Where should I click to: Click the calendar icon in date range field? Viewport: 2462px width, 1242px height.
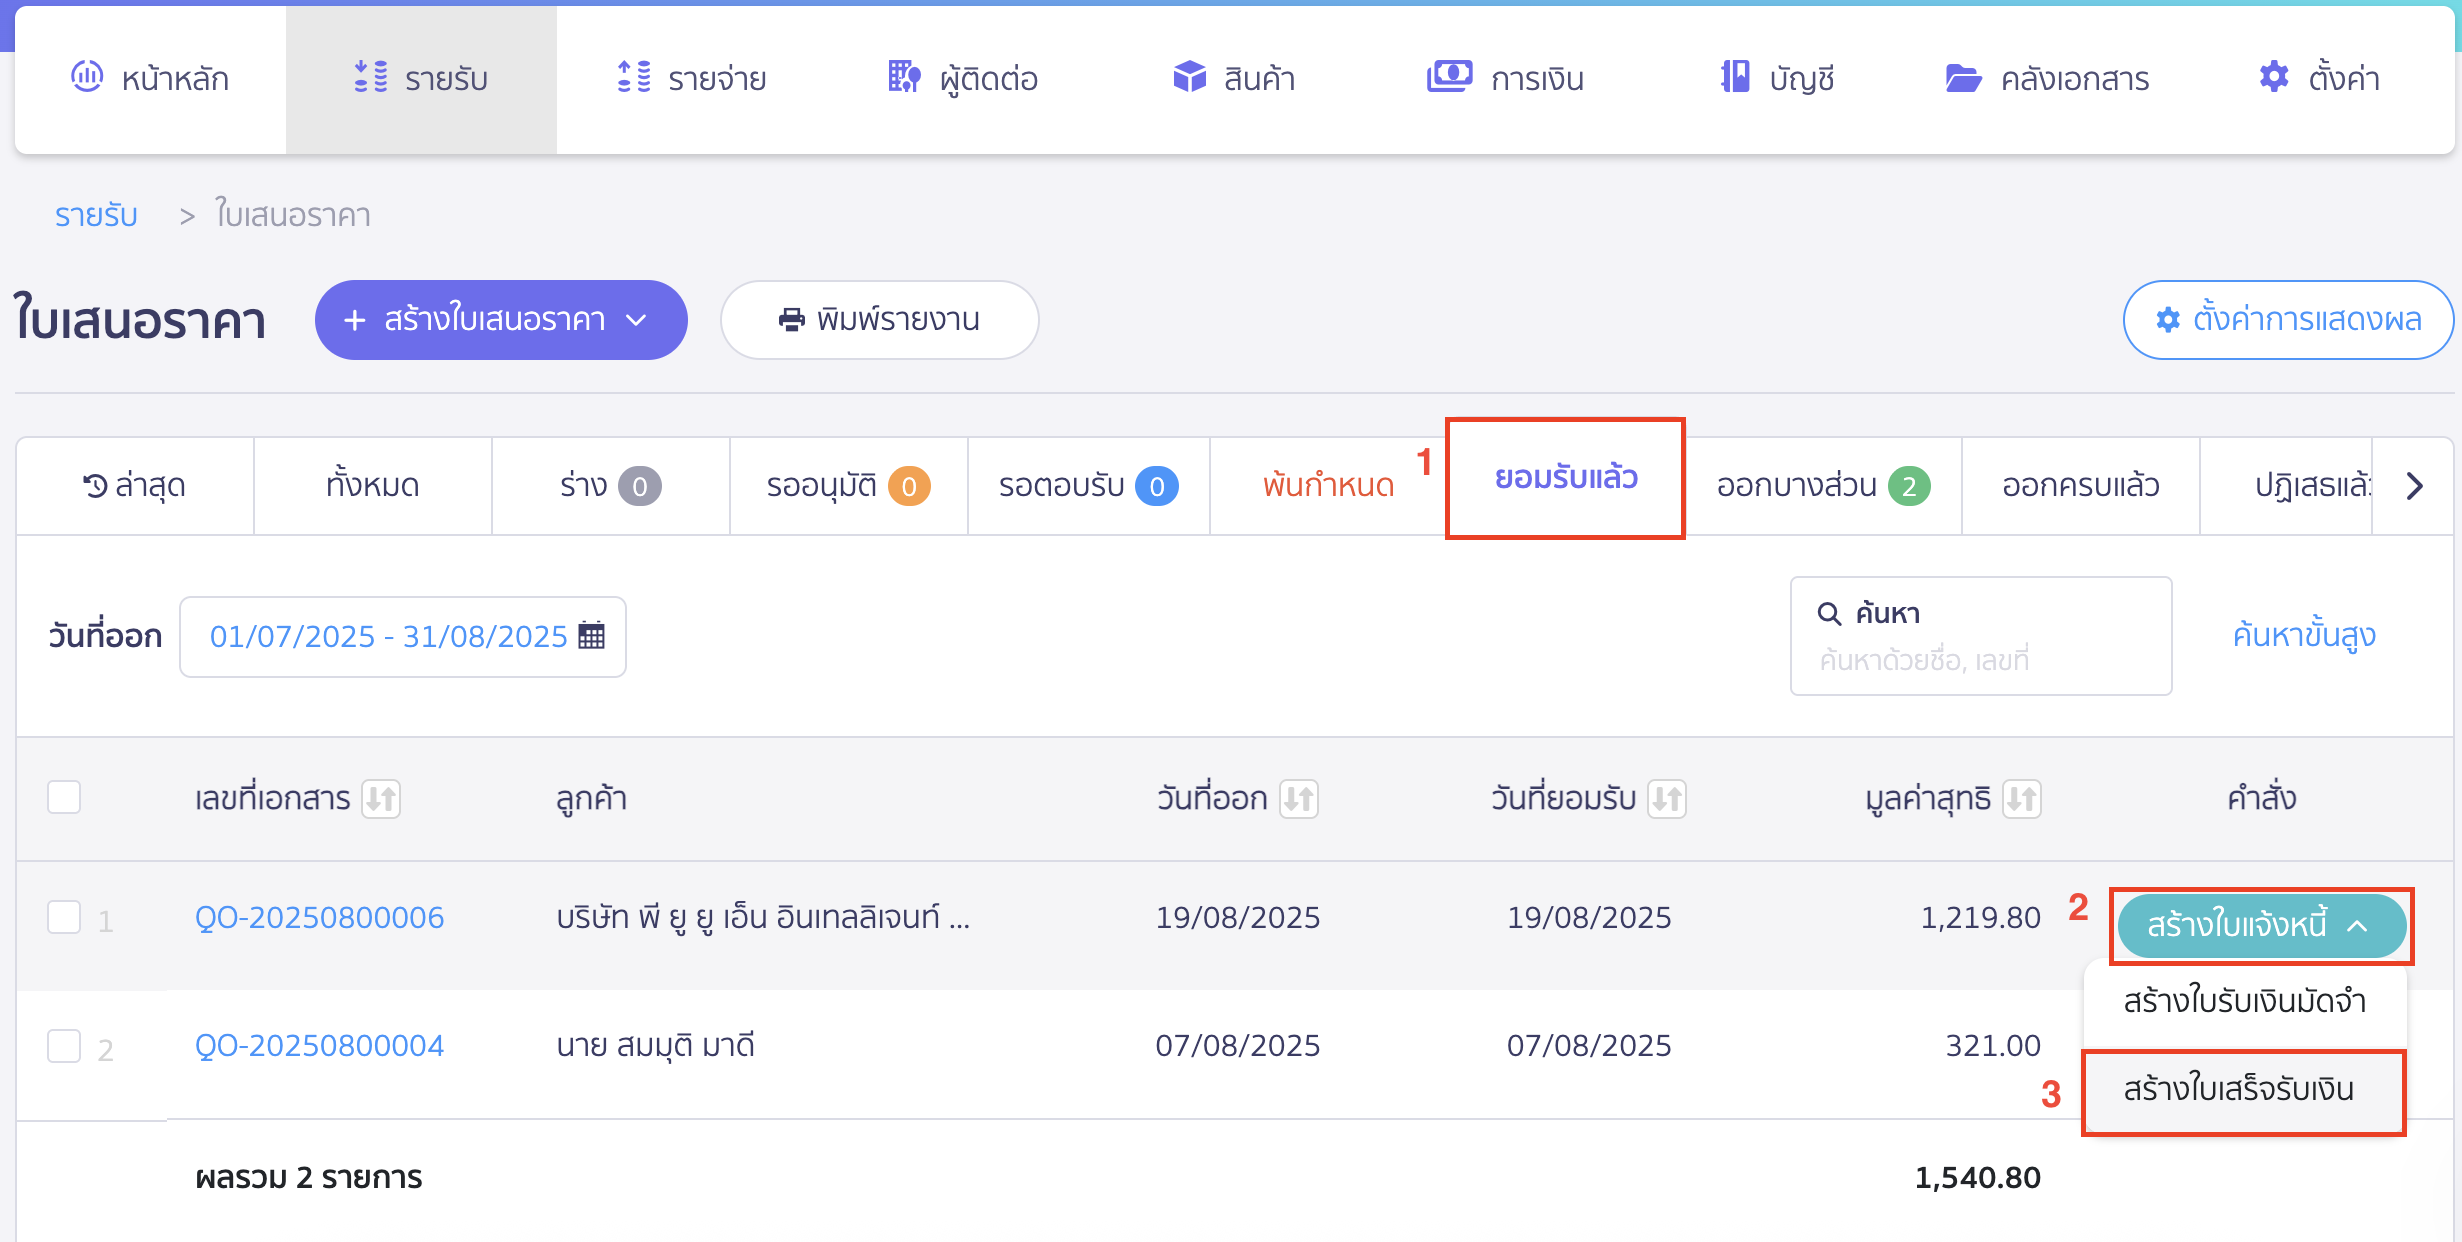[592, 636]
